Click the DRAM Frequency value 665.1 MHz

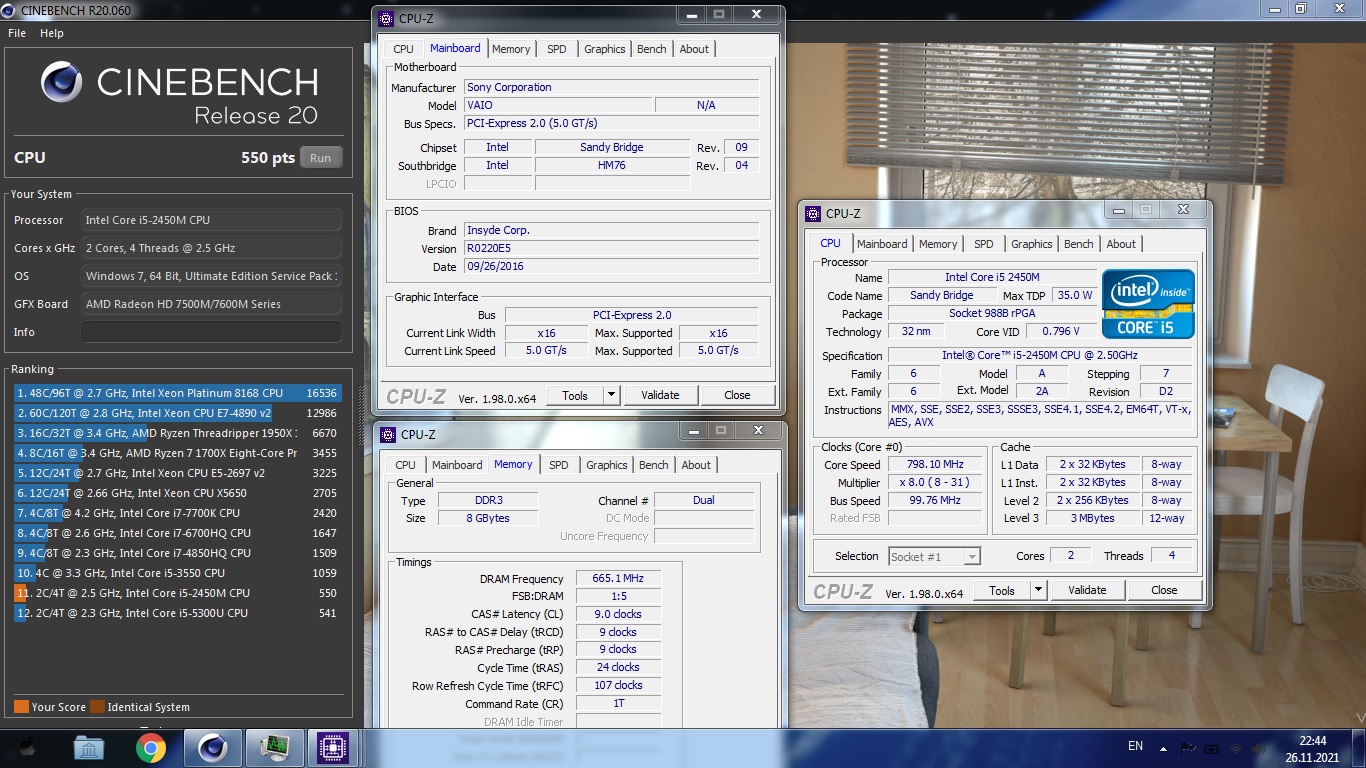point(618,579)
